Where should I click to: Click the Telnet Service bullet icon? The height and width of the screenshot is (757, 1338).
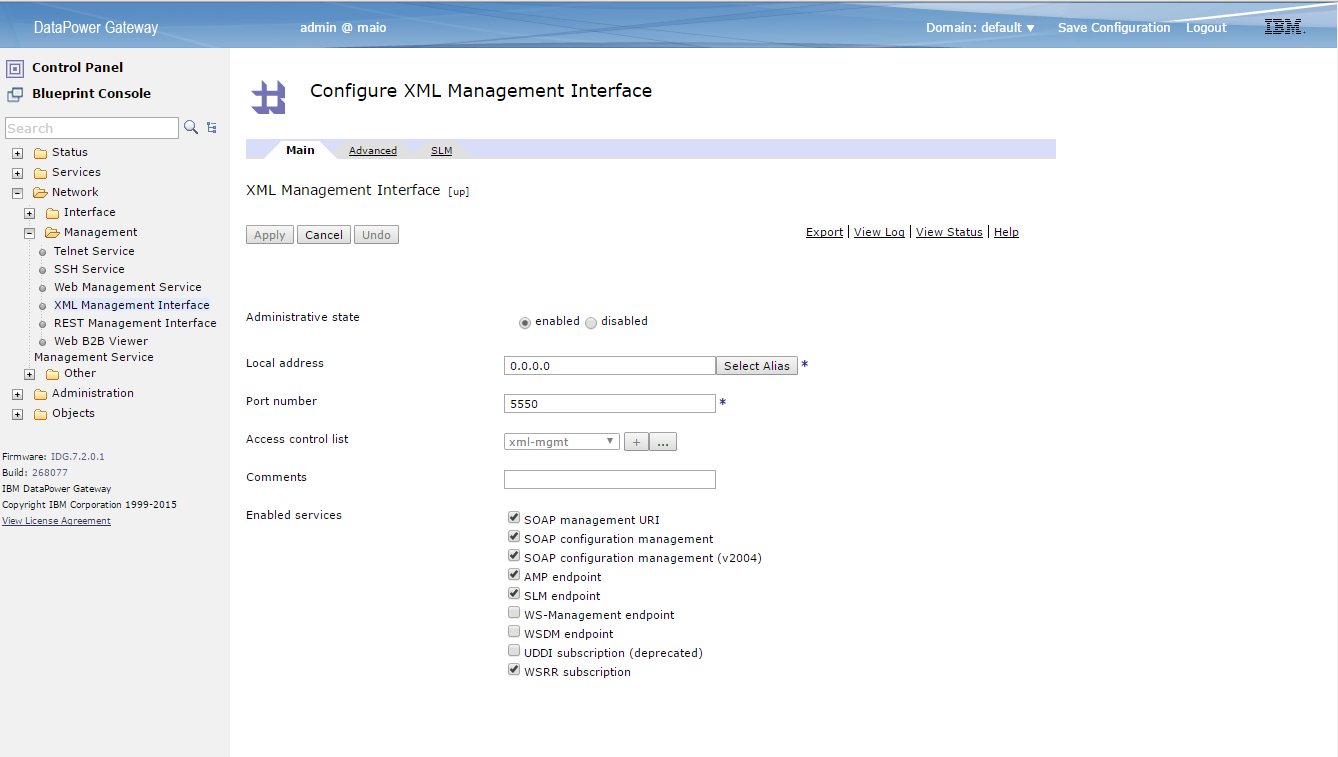pyautogui.click(x=43, y=252)
